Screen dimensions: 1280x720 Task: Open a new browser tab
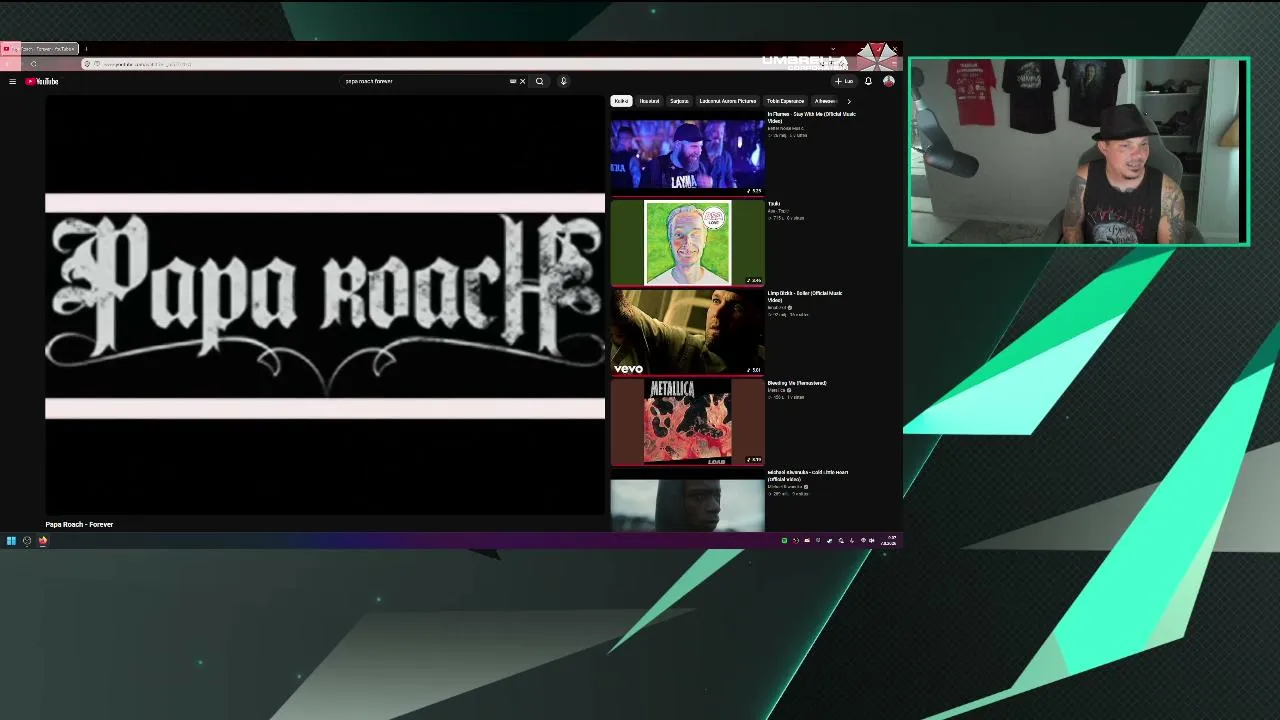tap(86, 49)
